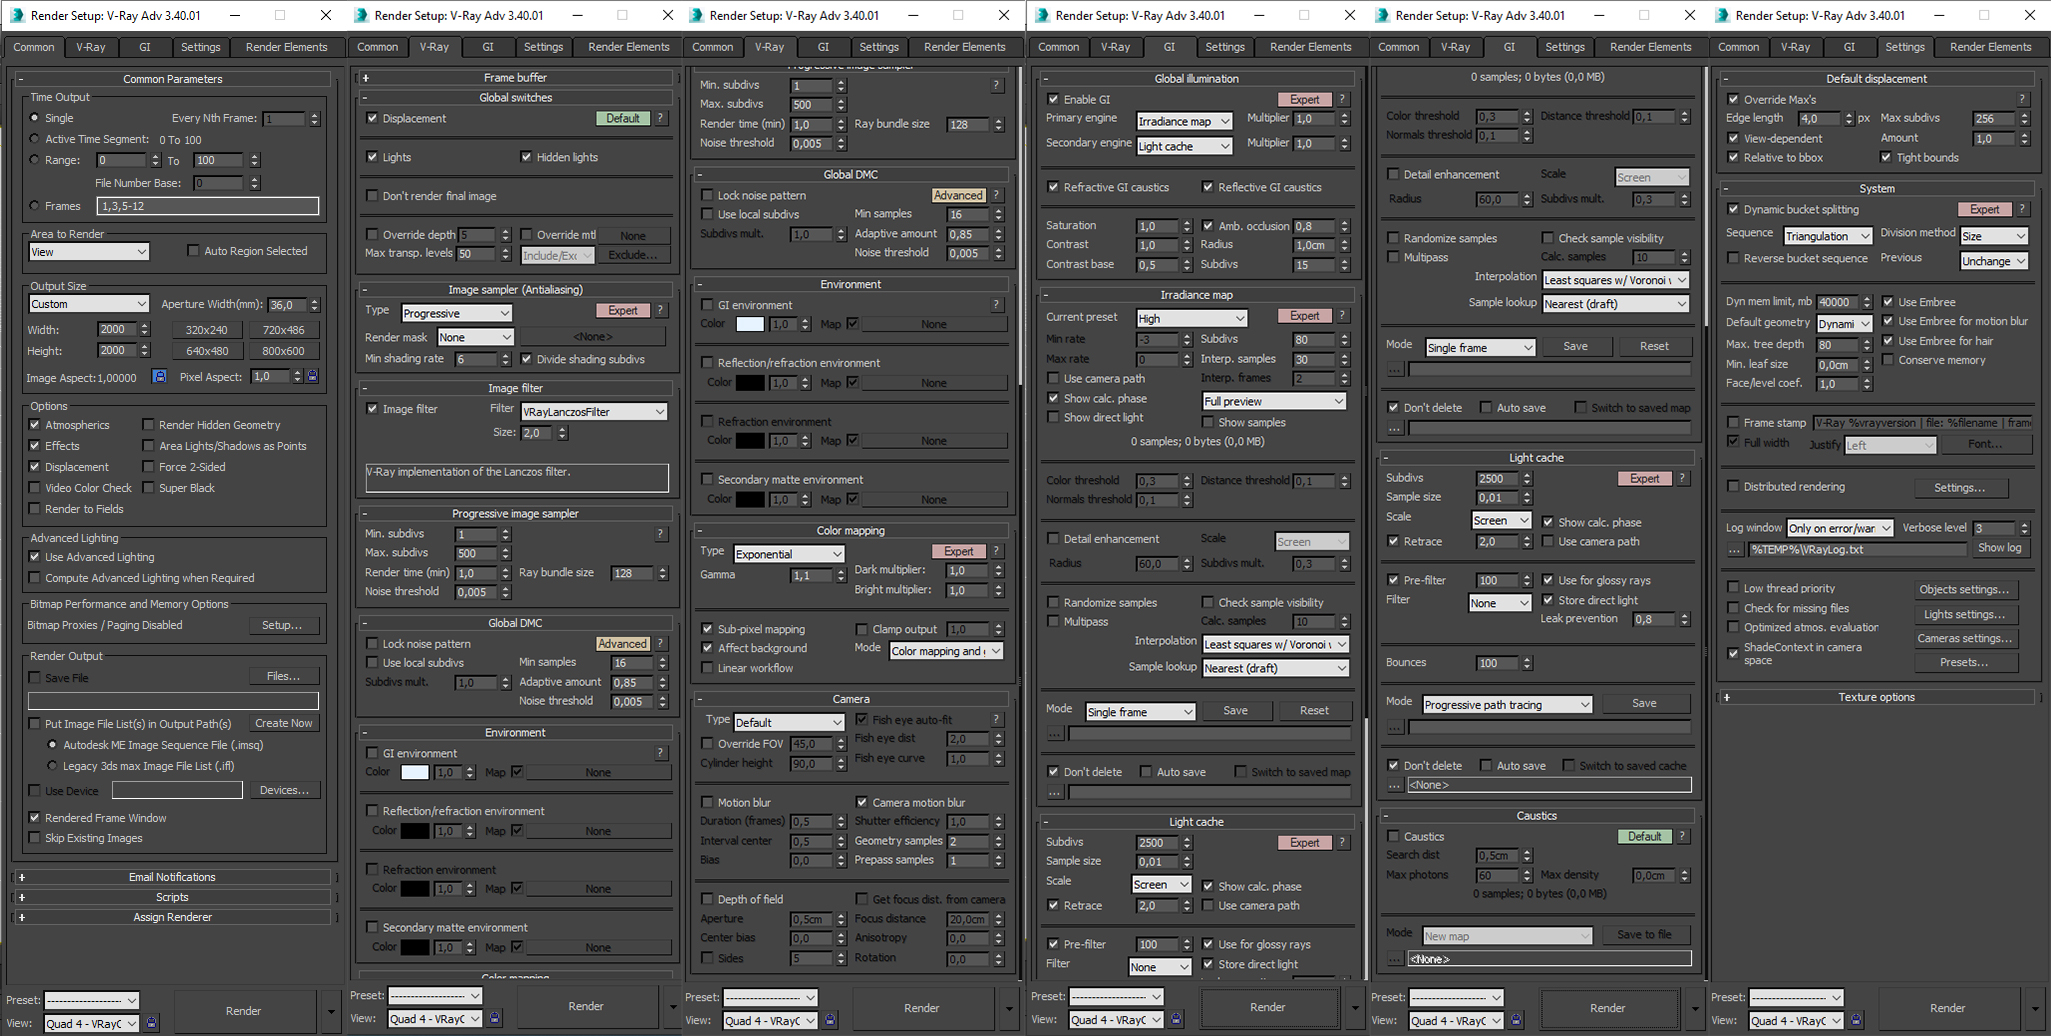The image size is (2051, 1036).
Task: Open the Objects settings button
Action: pyautogui.click(x=1965, y=589)
